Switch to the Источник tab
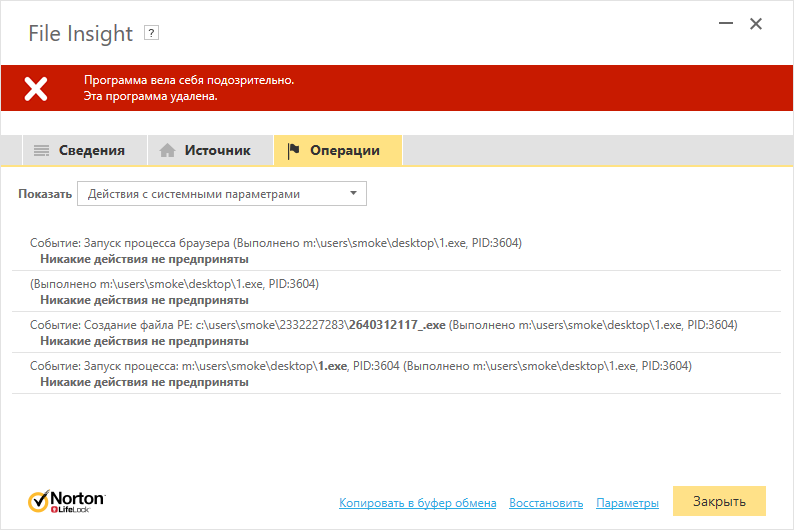Screen dimensions: 794x530 pos(210,150)
